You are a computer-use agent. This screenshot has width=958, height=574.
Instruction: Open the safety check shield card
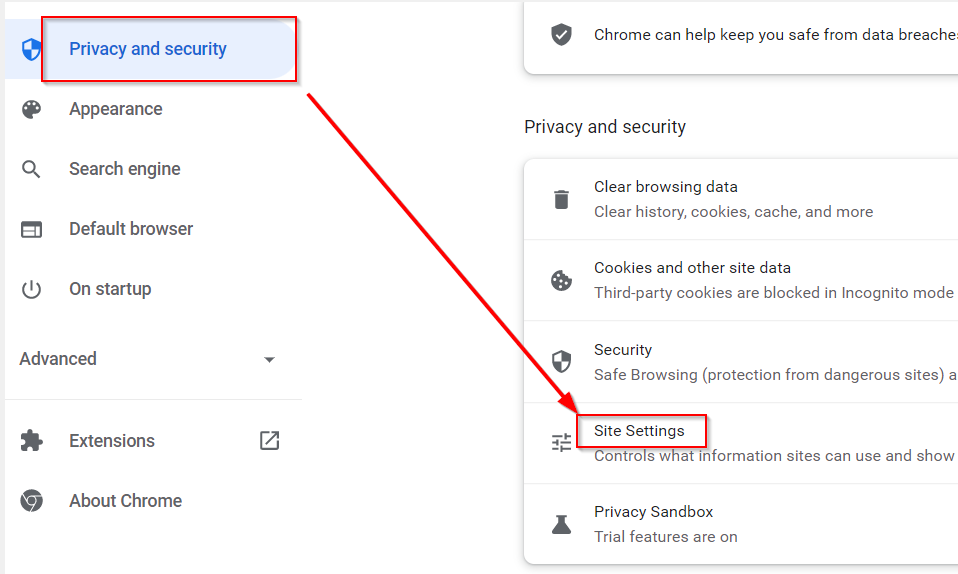740,35
